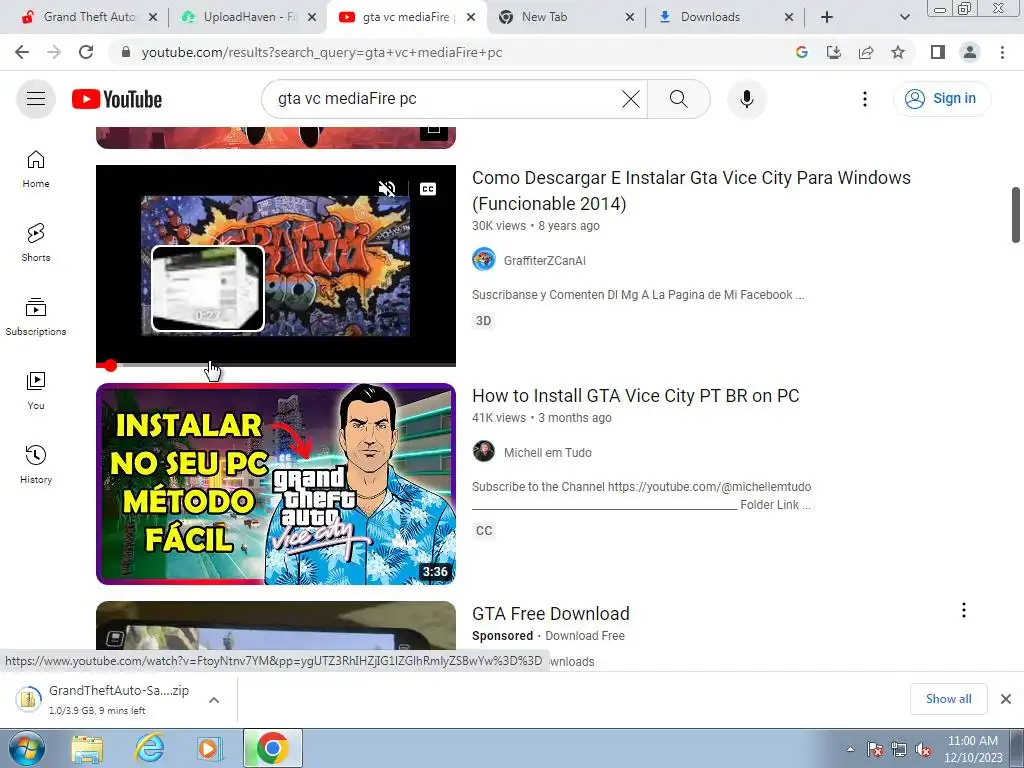Screen dimensions: 1024x768
Task: Open Subscriptions in sidebar
Action: click(36, 317)
